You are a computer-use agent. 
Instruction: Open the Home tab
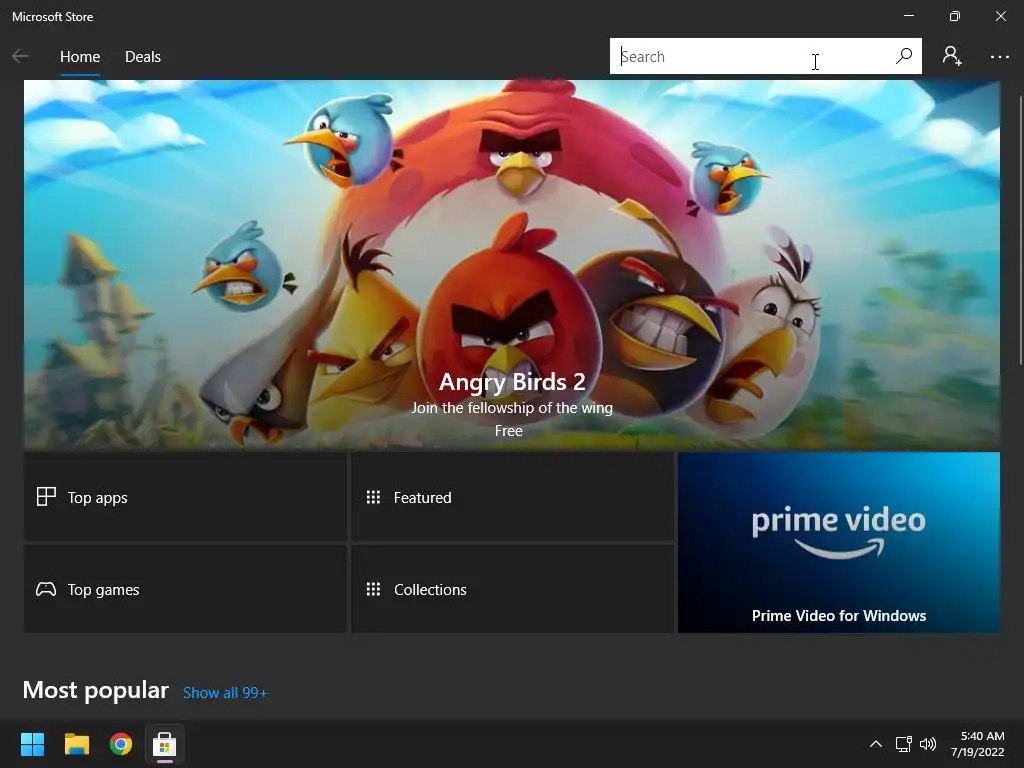[80, 57]
